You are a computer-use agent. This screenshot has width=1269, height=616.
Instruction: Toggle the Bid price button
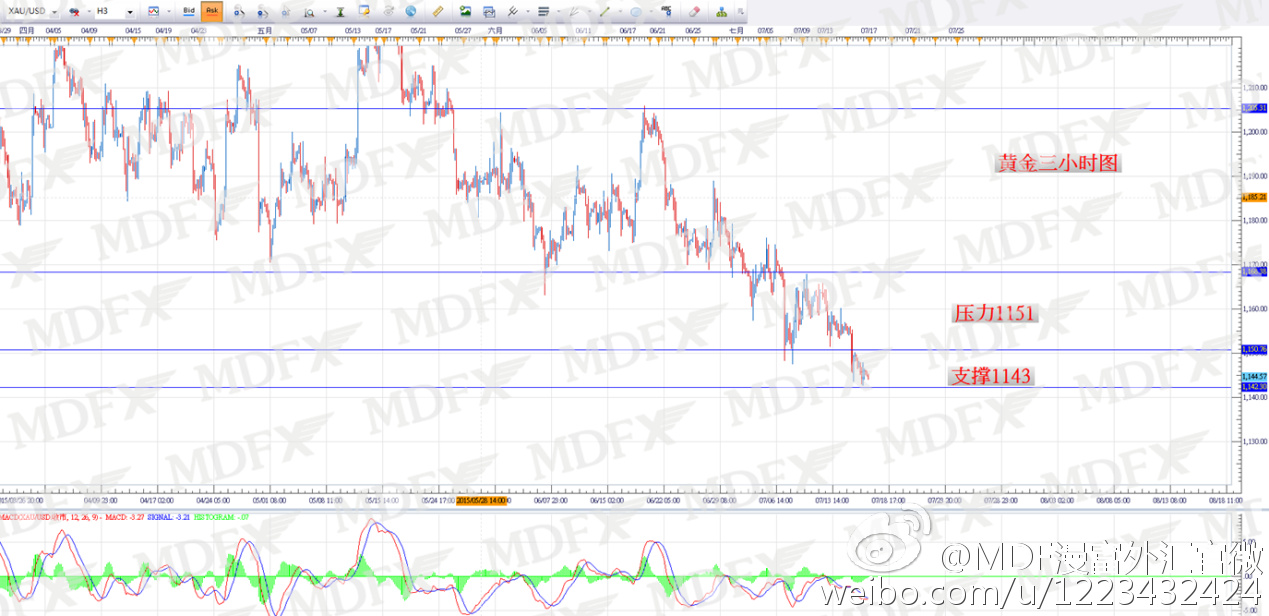point(189,12)
